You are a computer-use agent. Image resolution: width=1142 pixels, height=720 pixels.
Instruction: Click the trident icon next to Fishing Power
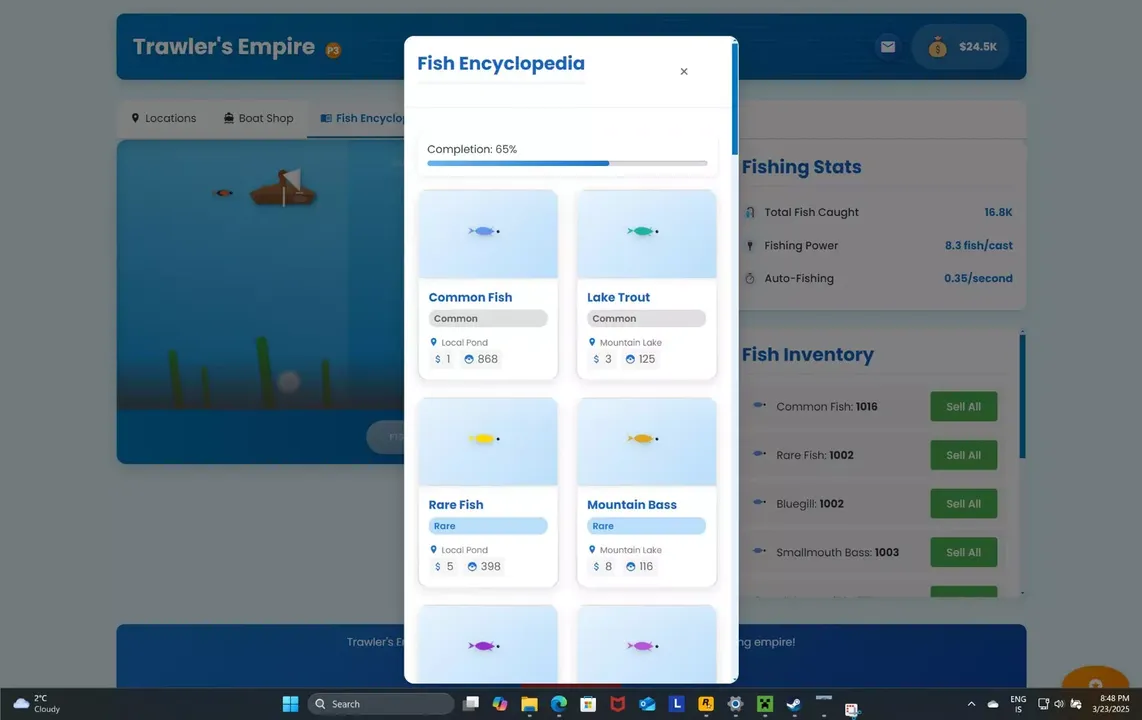(x=750, y=245)
